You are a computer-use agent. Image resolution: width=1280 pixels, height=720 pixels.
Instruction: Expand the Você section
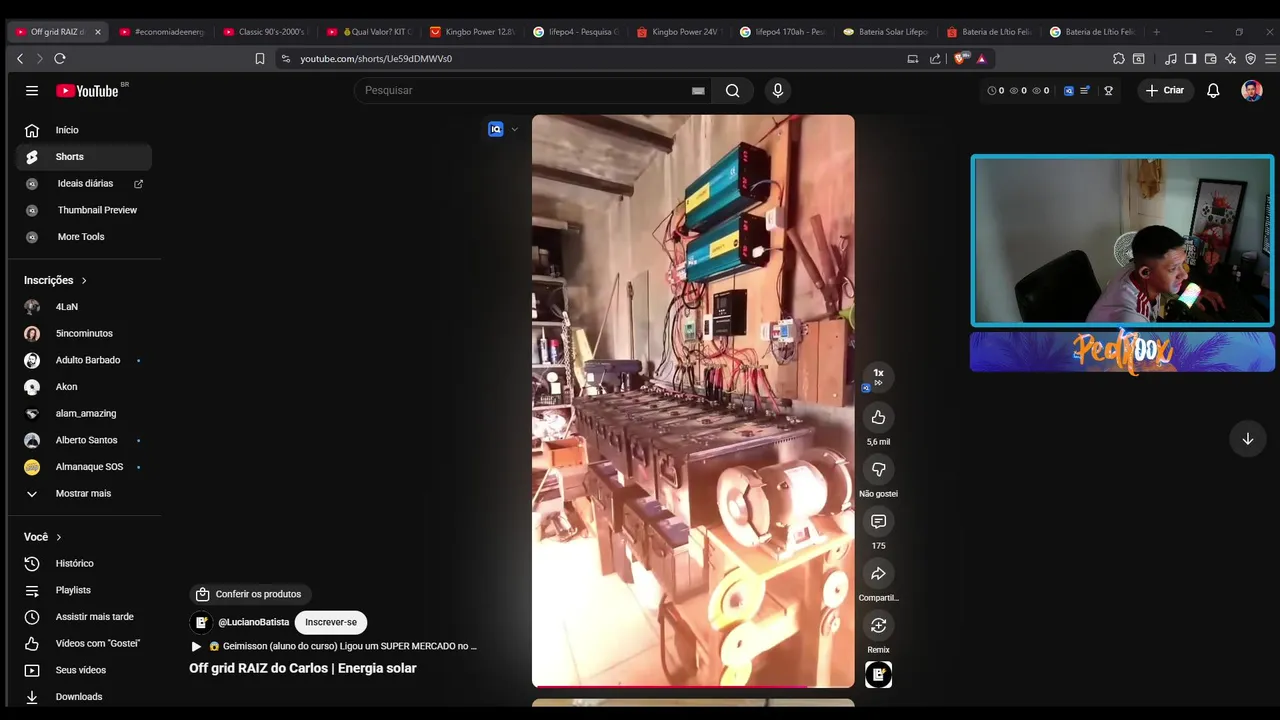point(43,537)
